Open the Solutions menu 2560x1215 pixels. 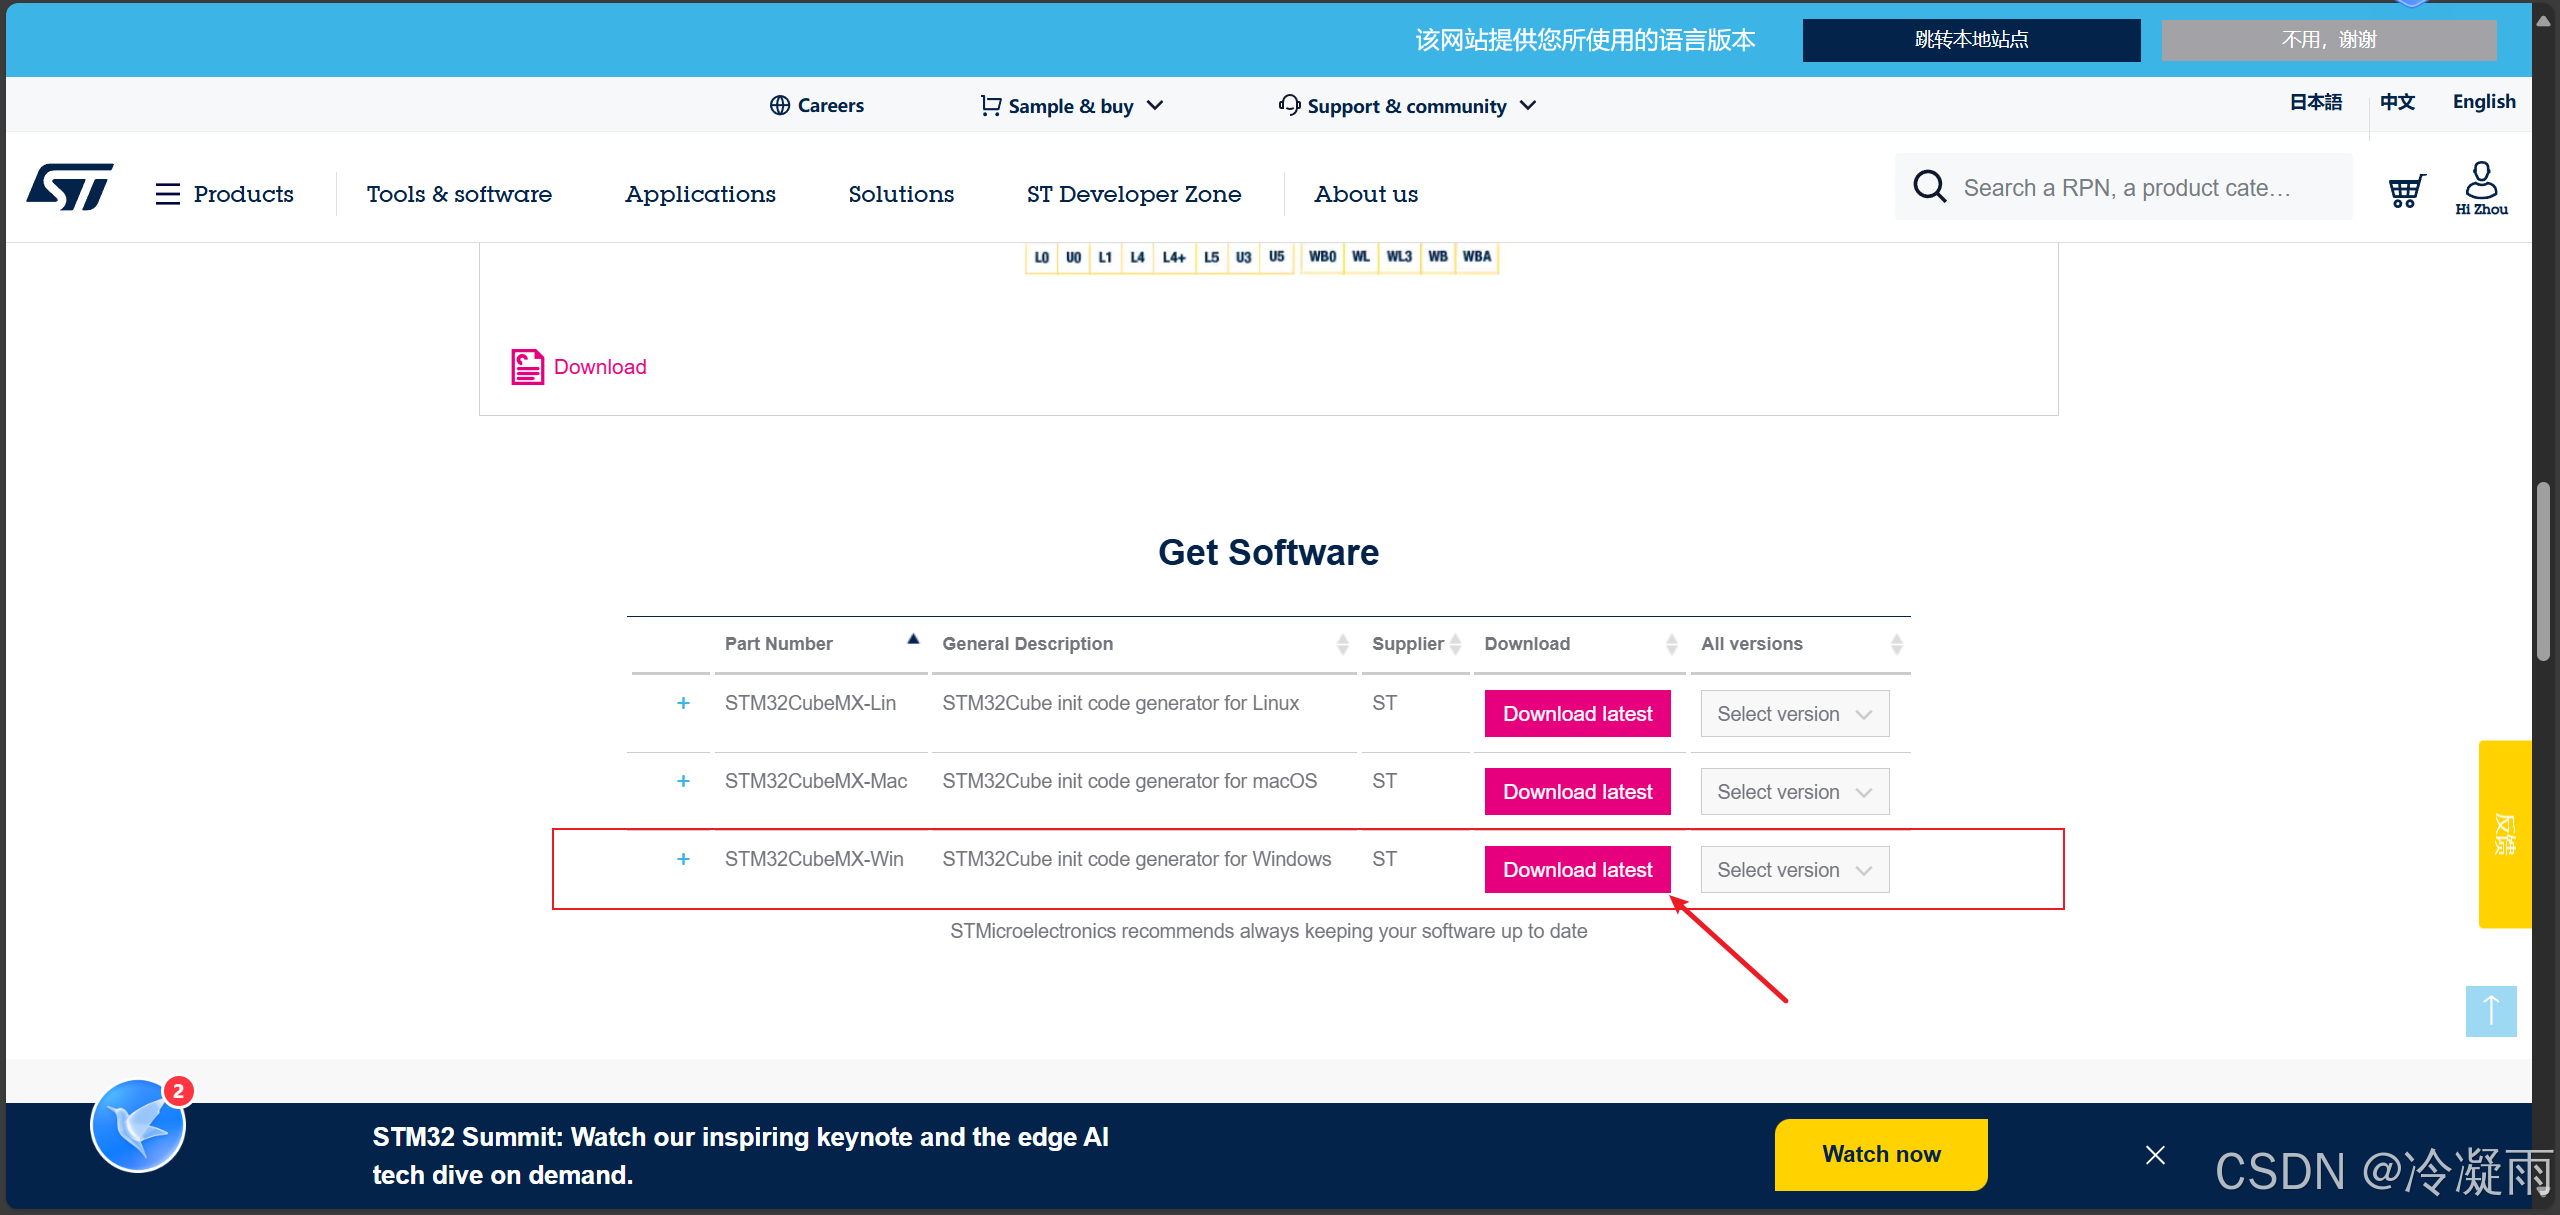(901, 194)
